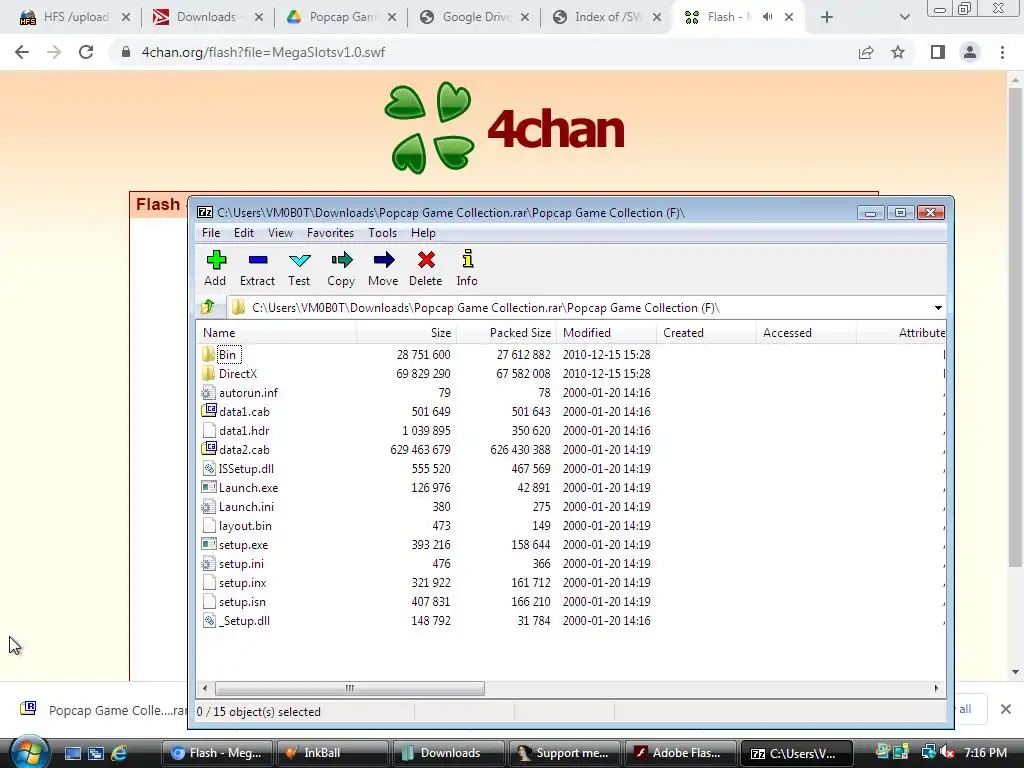
Task: Sort files by the Size column
Action: pos(406,332)
